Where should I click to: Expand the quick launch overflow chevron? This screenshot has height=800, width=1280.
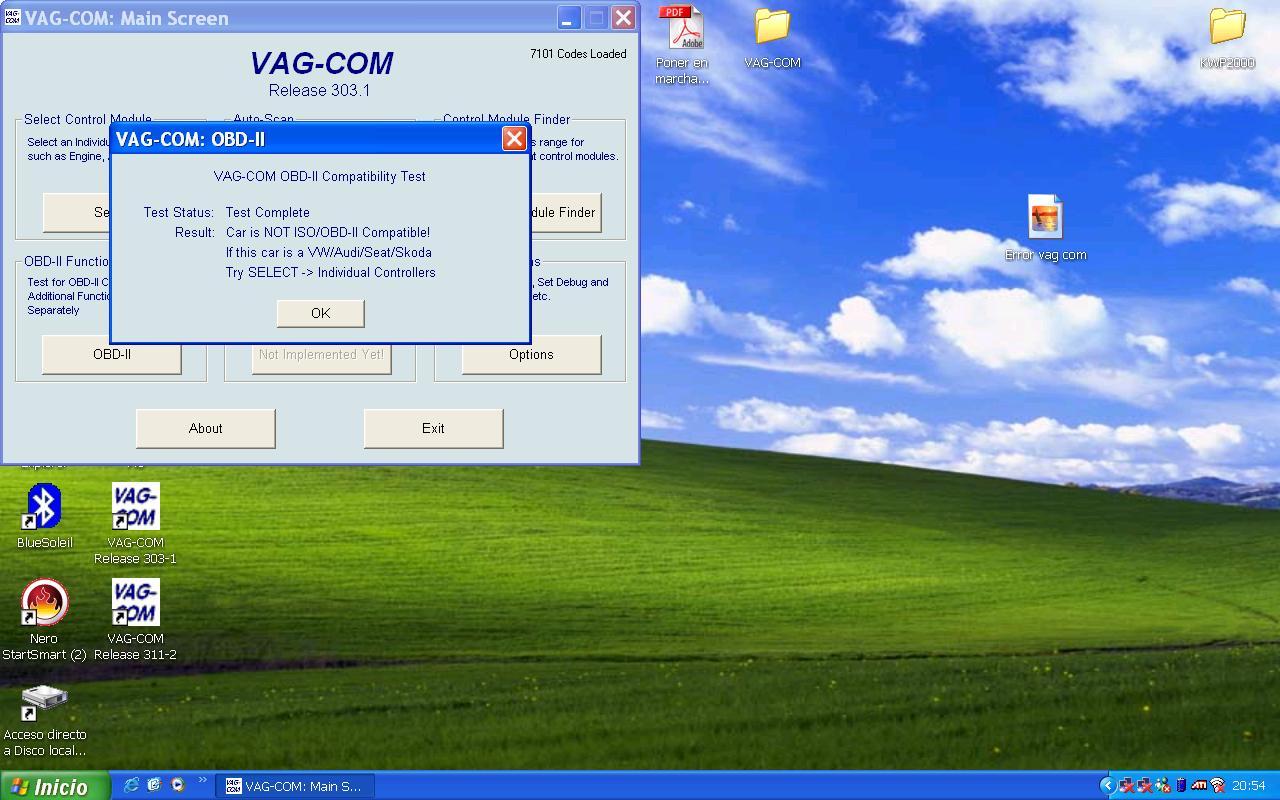(203, 782)
